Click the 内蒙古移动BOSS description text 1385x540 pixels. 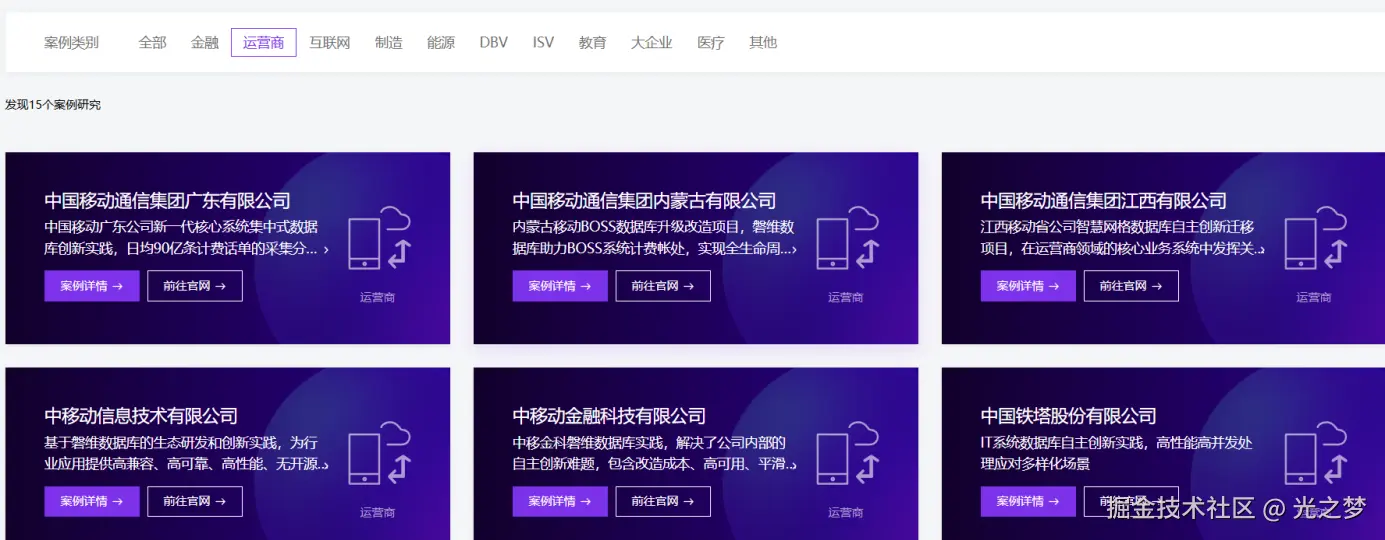pos(655,238)
